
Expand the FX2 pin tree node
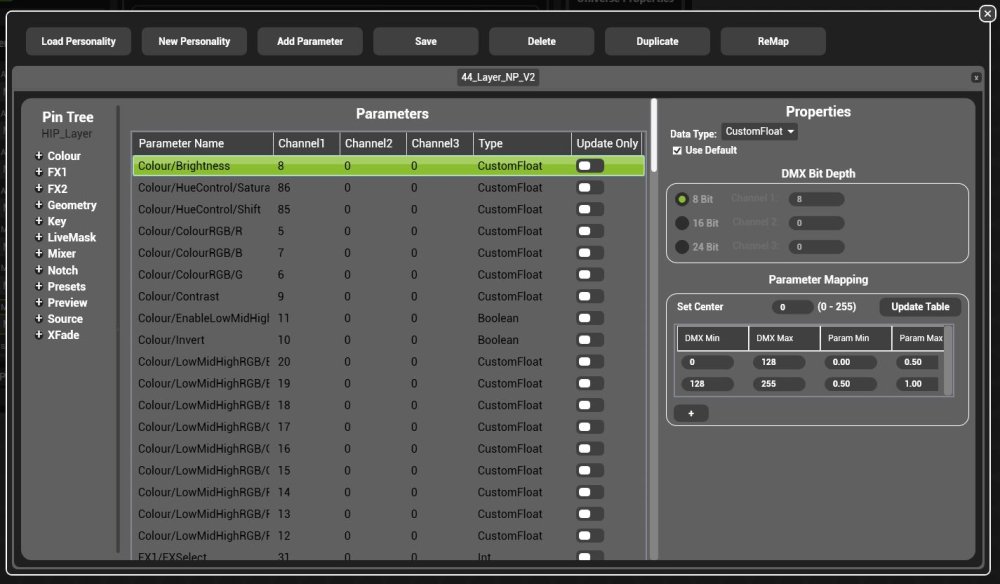coord(39,189)
